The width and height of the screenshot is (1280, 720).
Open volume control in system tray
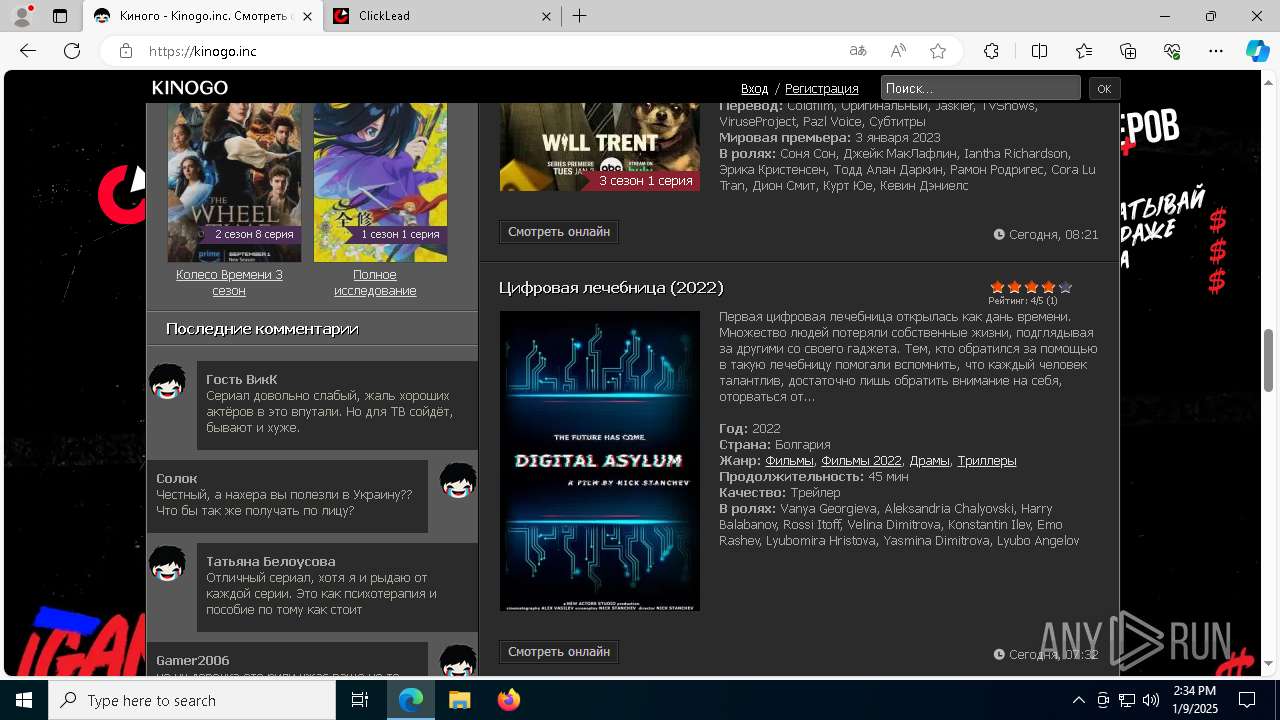(x=1151, y=700)
